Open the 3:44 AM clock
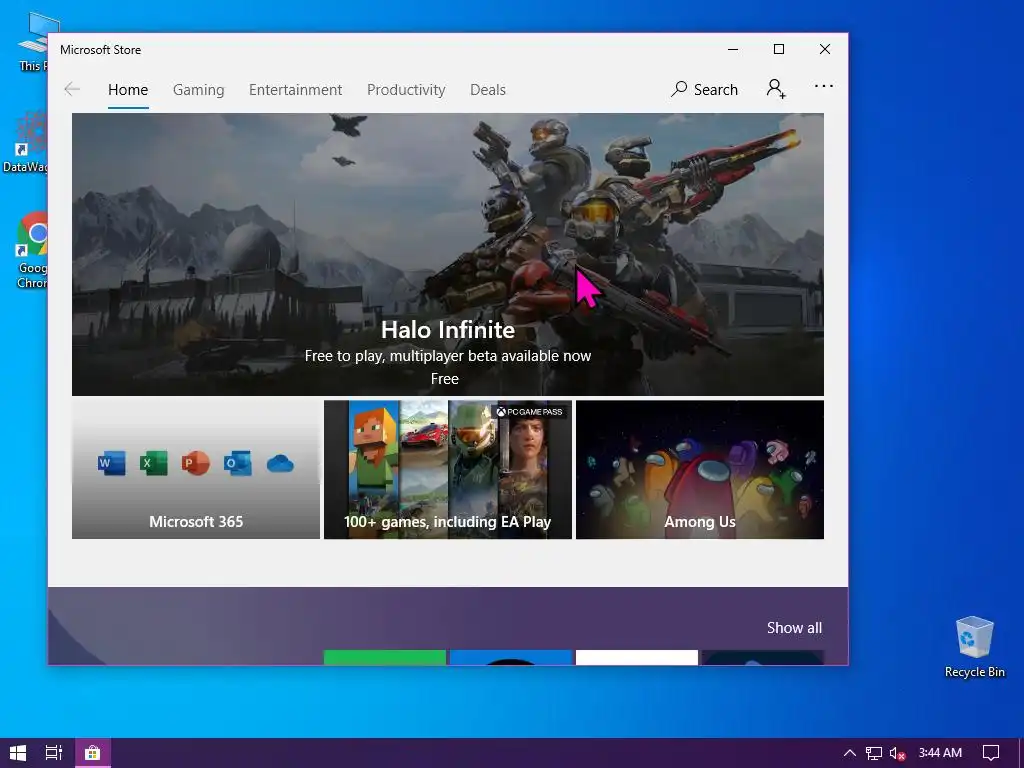1024x768 pixels. tap(940, 753)
